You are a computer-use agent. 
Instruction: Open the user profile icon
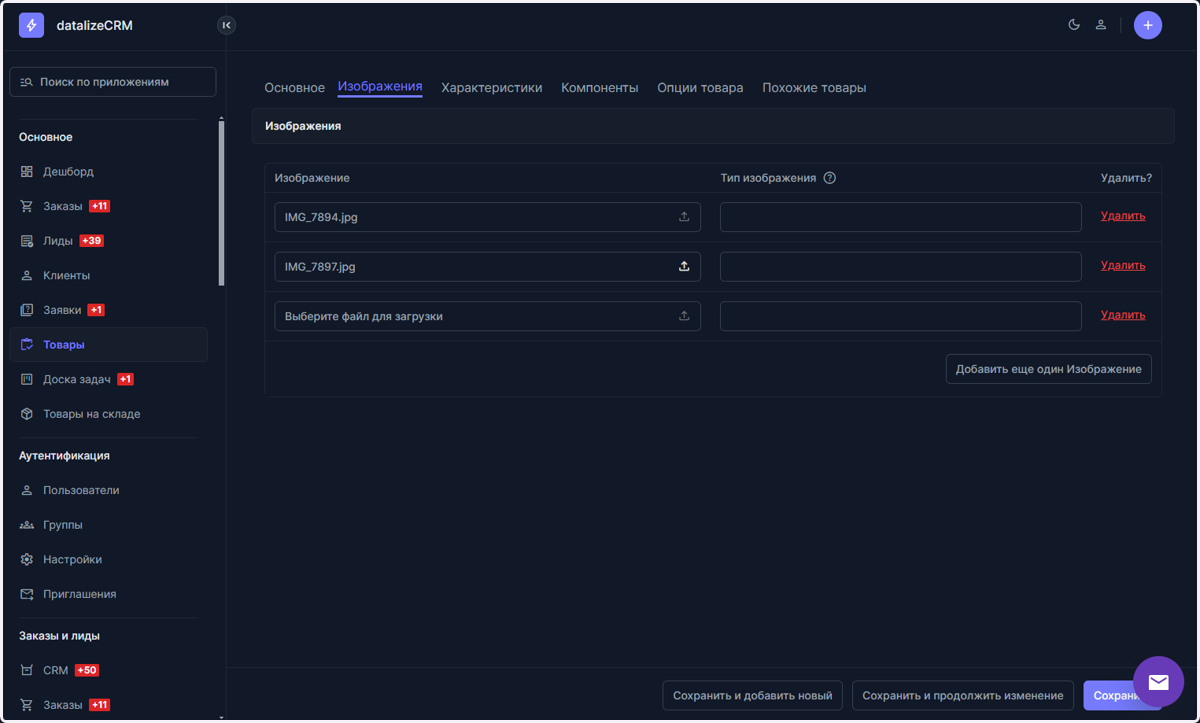pyautogui.click(x=1101, y=25)
